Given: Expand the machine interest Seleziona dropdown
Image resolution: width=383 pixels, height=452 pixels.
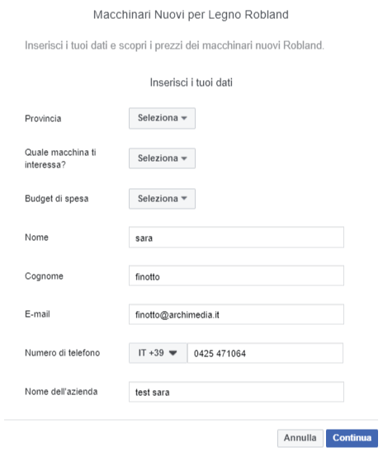Looking at the screenshot, I should 162,158.
